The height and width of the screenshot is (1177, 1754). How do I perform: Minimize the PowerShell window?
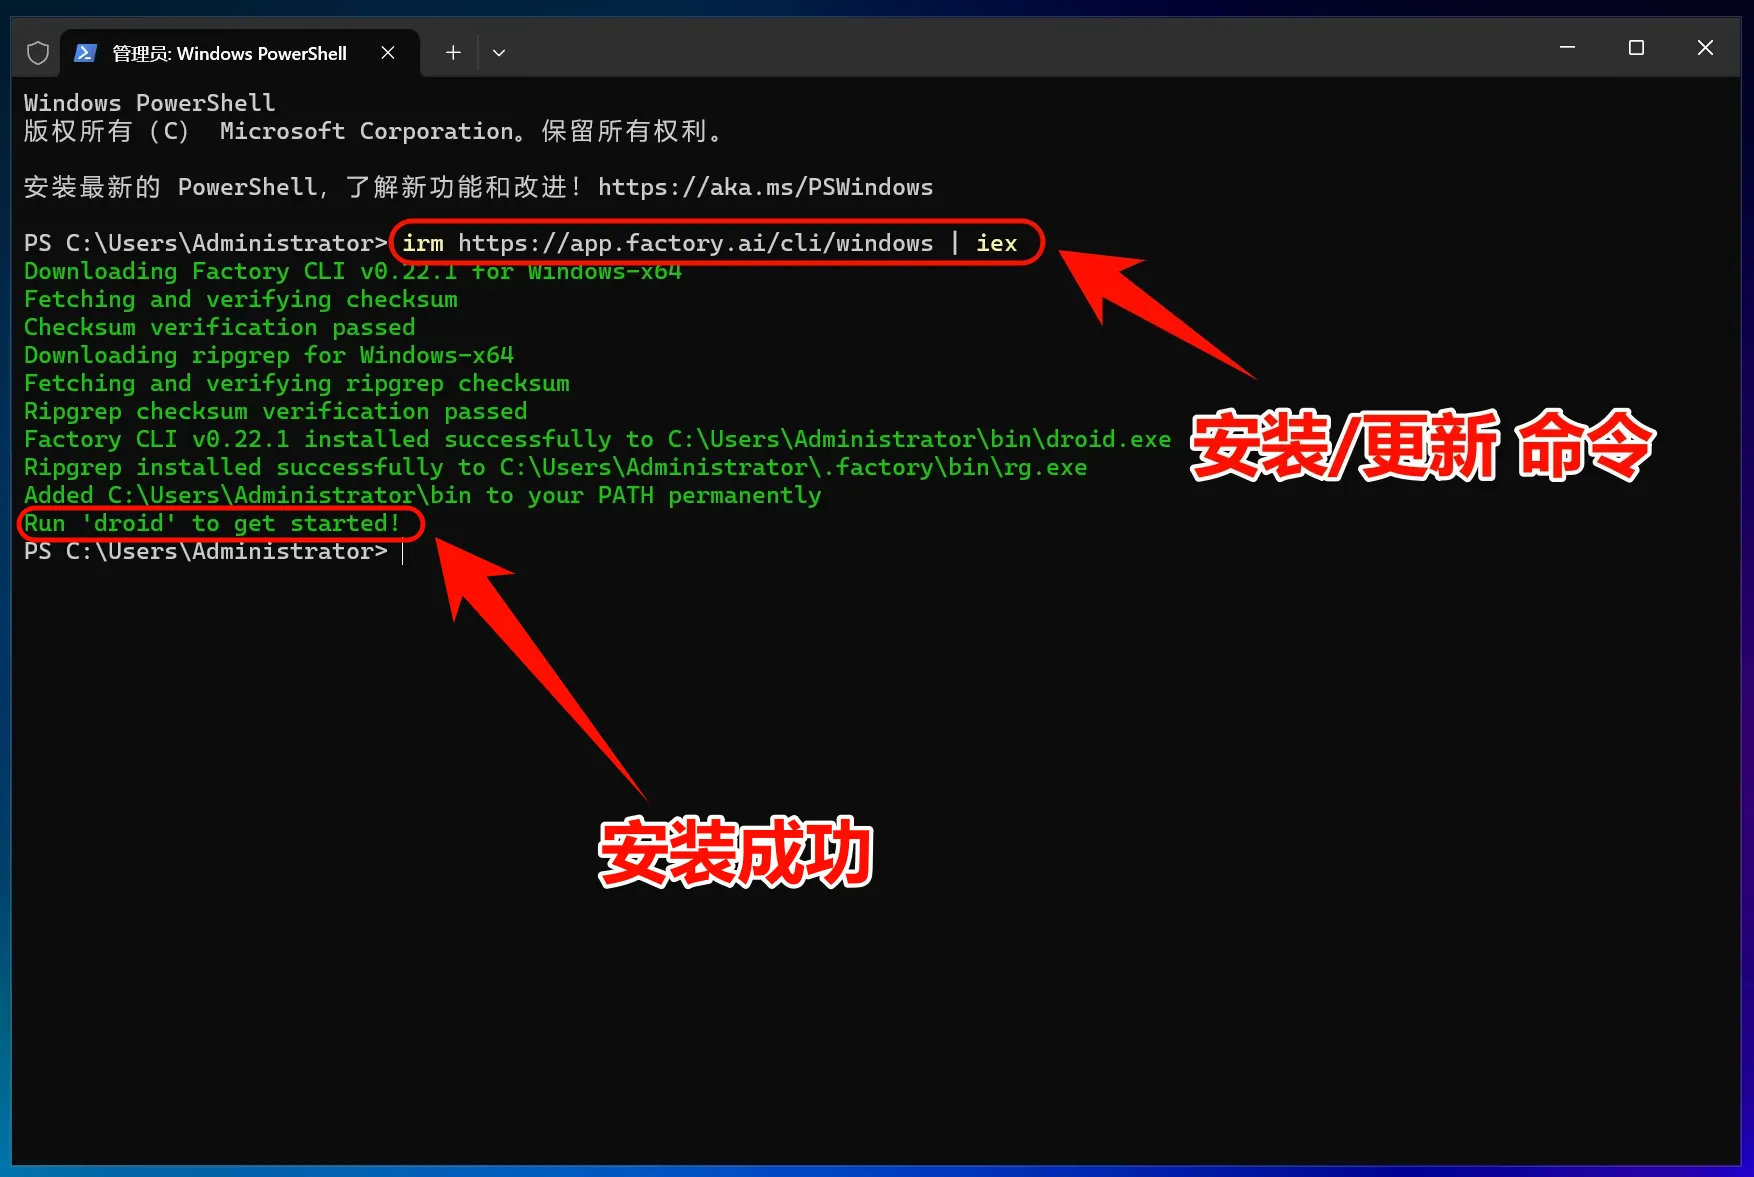point(1566,47)
